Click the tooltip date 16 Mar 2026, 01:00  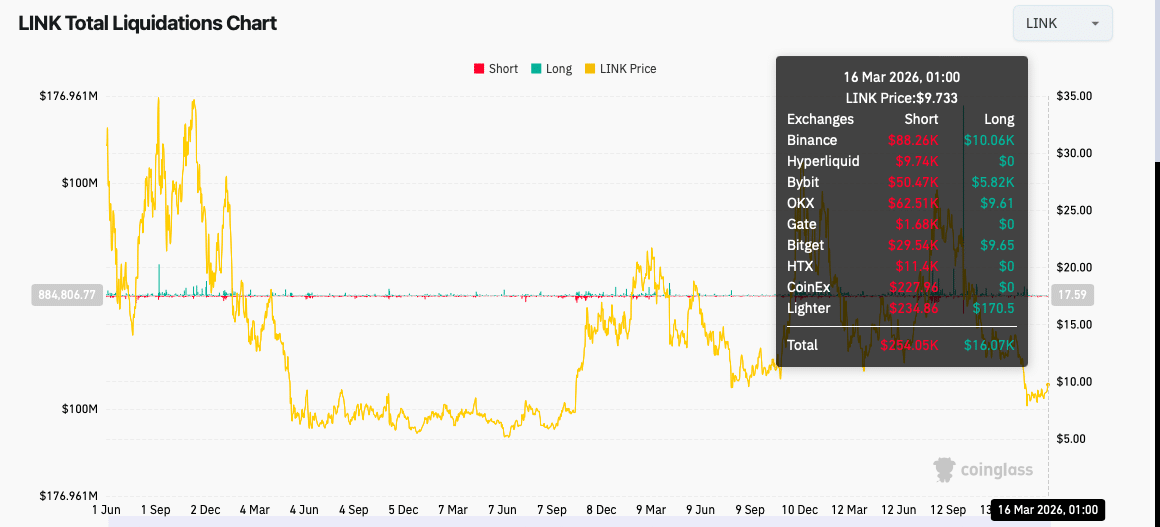(x=901, y=77)
